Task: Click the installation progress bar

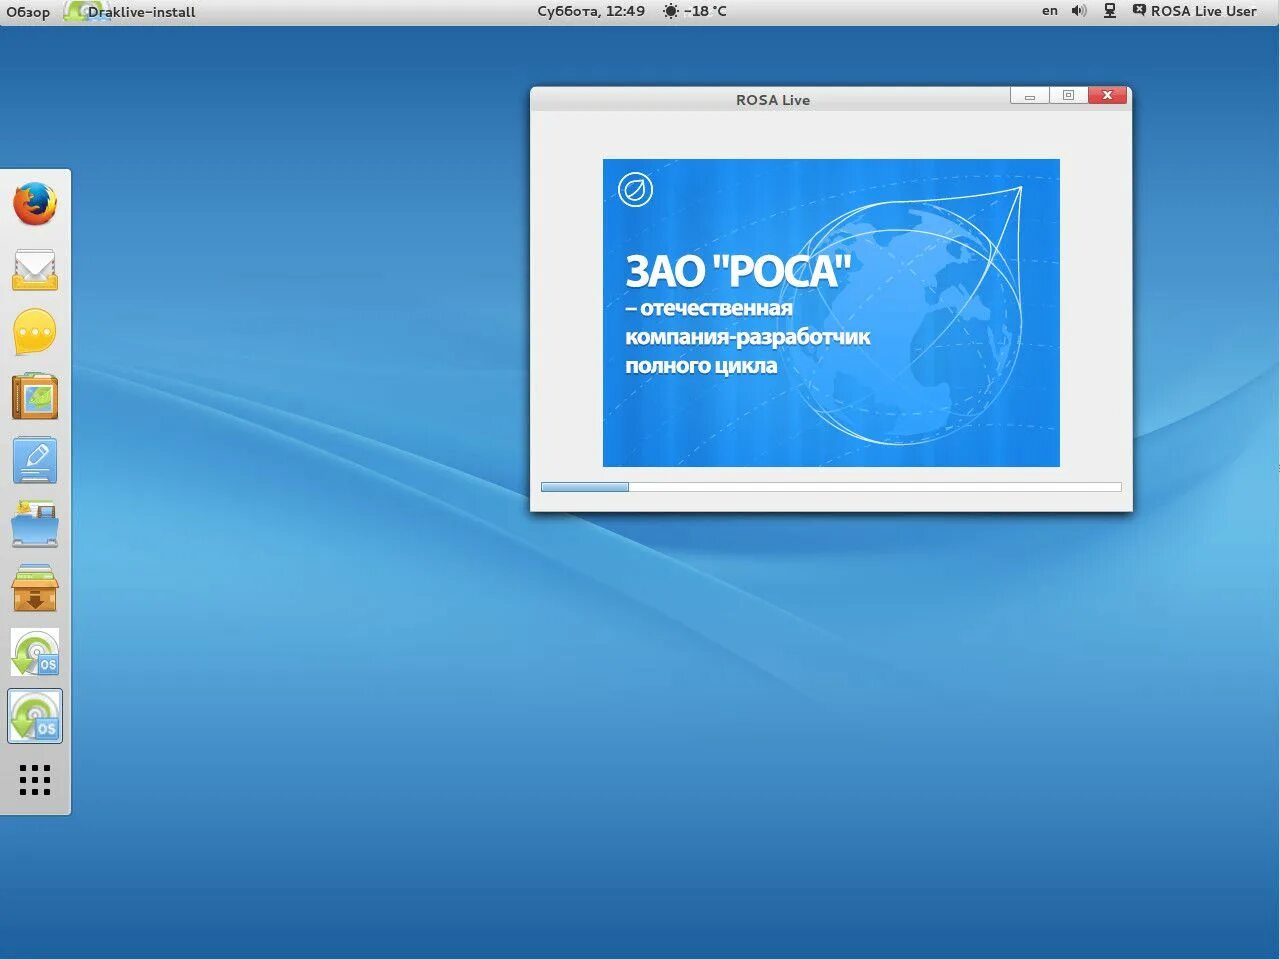Action: click(831, 487)
